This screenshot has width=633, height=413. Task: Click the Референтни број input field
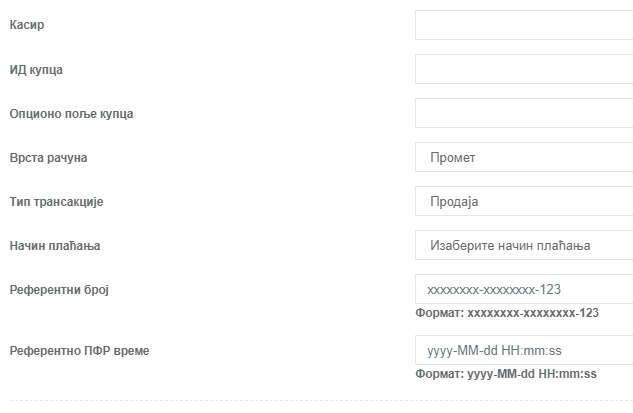[524, 289]
